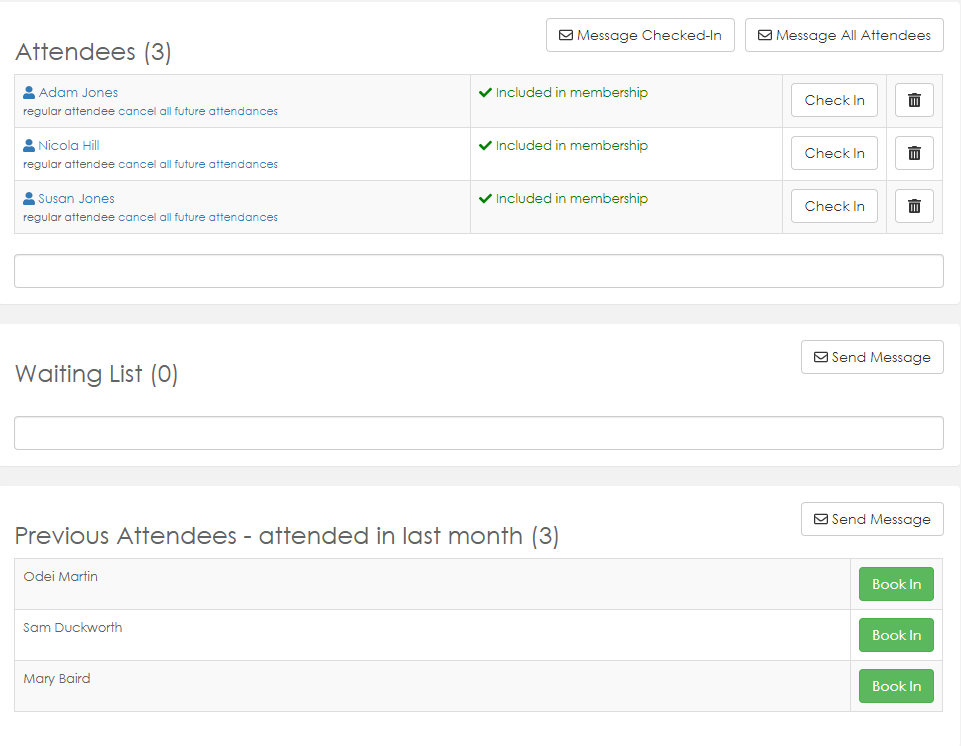Cancel all future attendances for Adam Jones
This screenshot has height=746, width=961.
(198, 111)
